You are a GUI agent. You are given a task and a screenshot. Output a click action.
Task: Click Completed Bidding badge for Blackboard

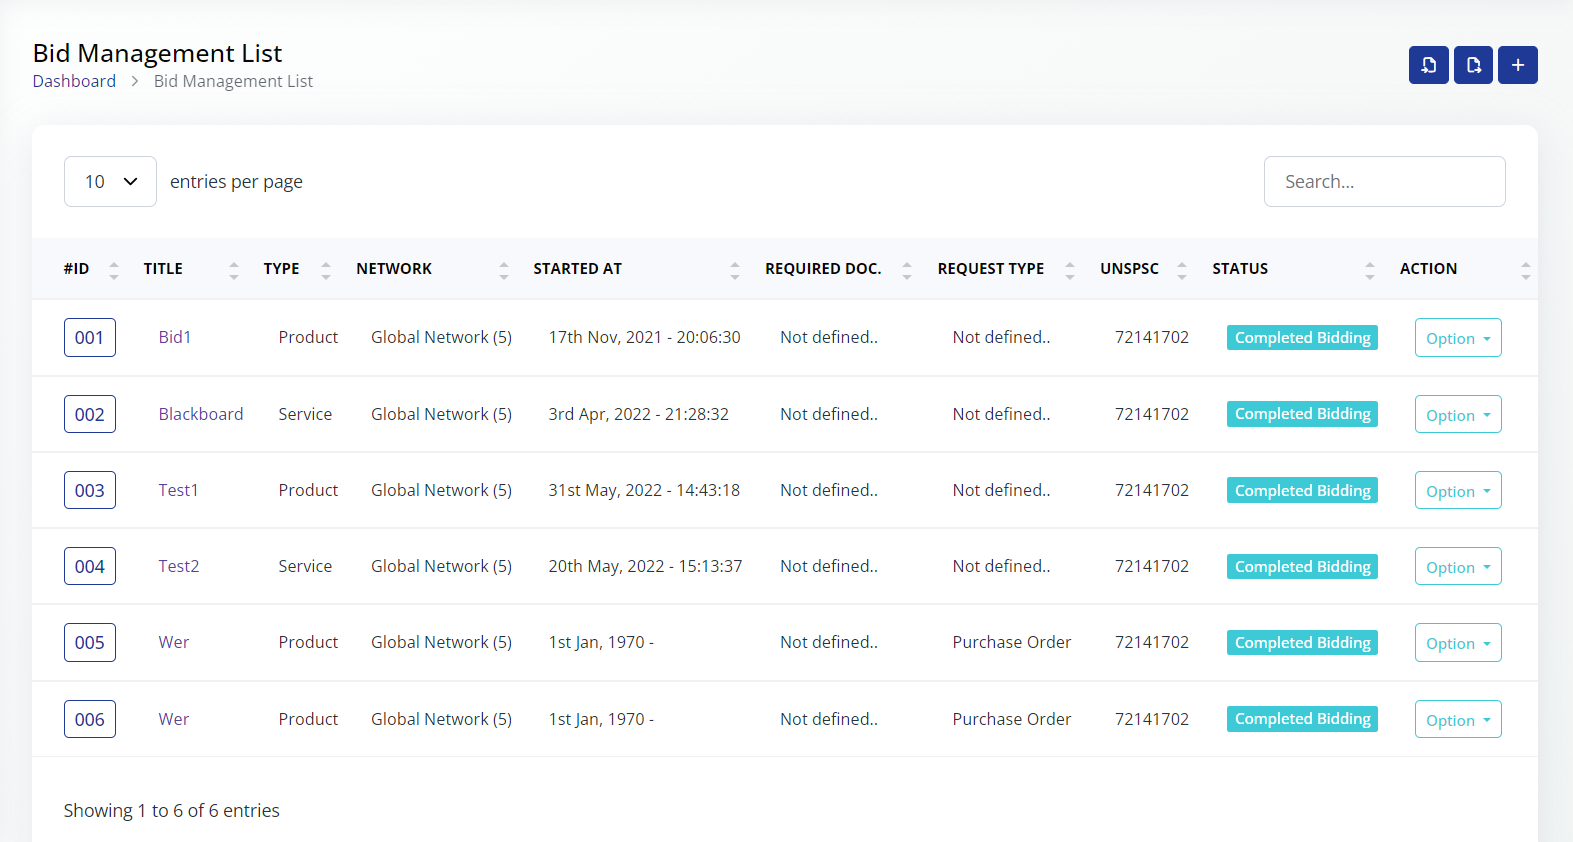point(1301,414)
